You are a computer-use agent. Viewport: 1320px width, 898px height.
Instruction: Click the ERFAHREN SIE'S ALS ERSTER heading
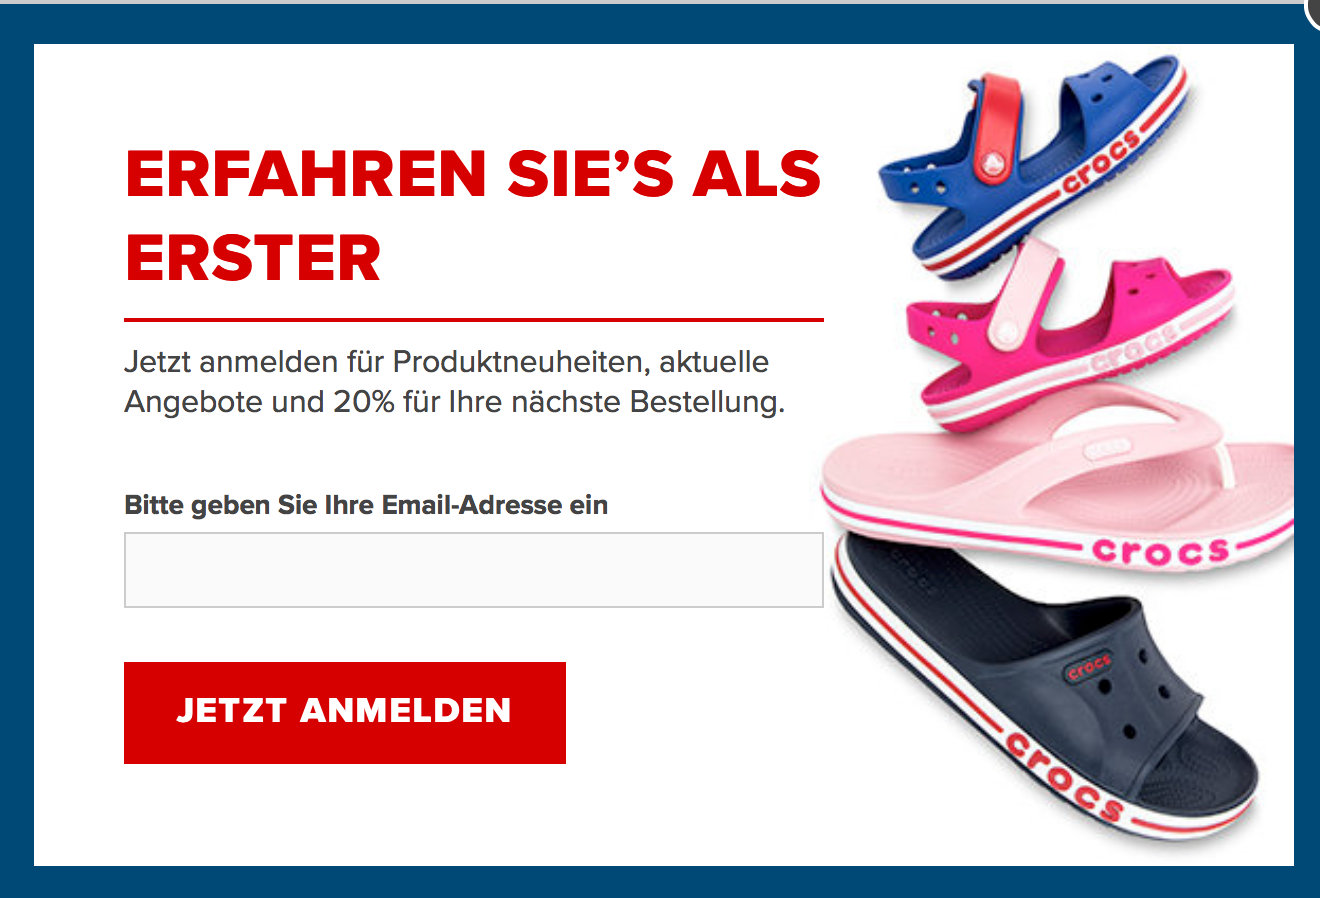click(473, 216)
